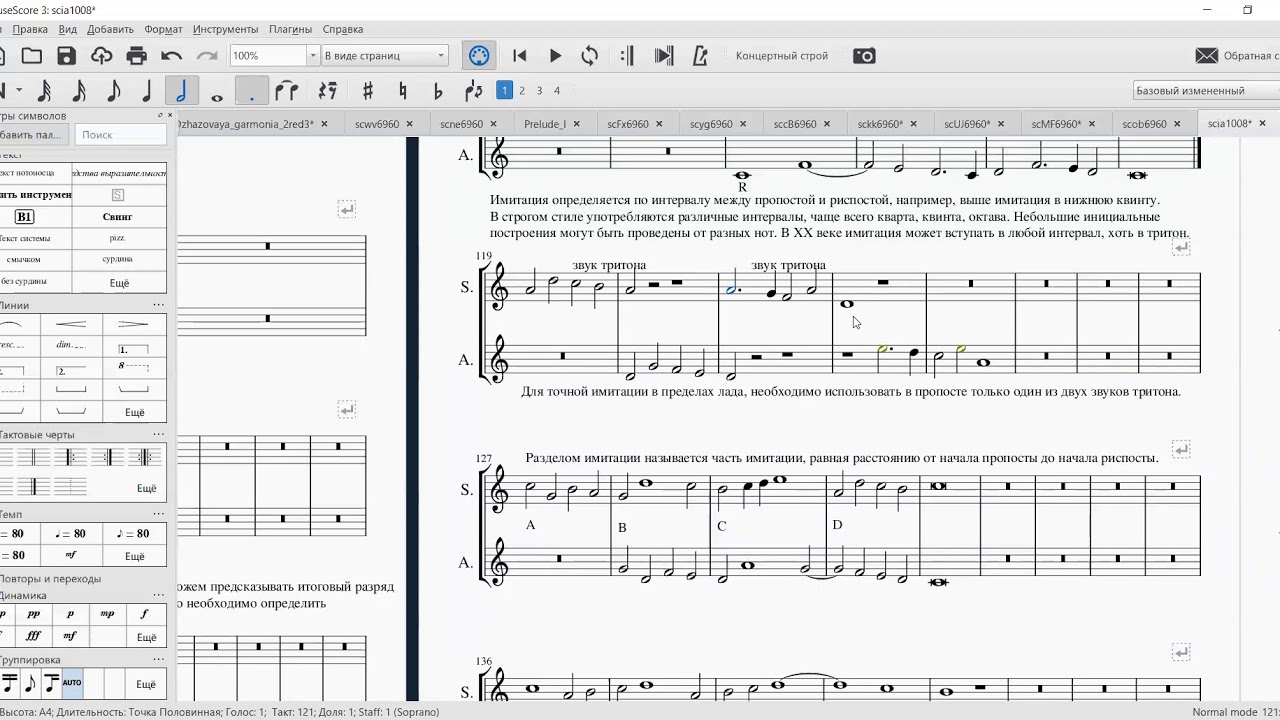Screen dimensions: 1280x720
Task: Switch to the scwv6960 tab
Action: [x=377, y=124]
